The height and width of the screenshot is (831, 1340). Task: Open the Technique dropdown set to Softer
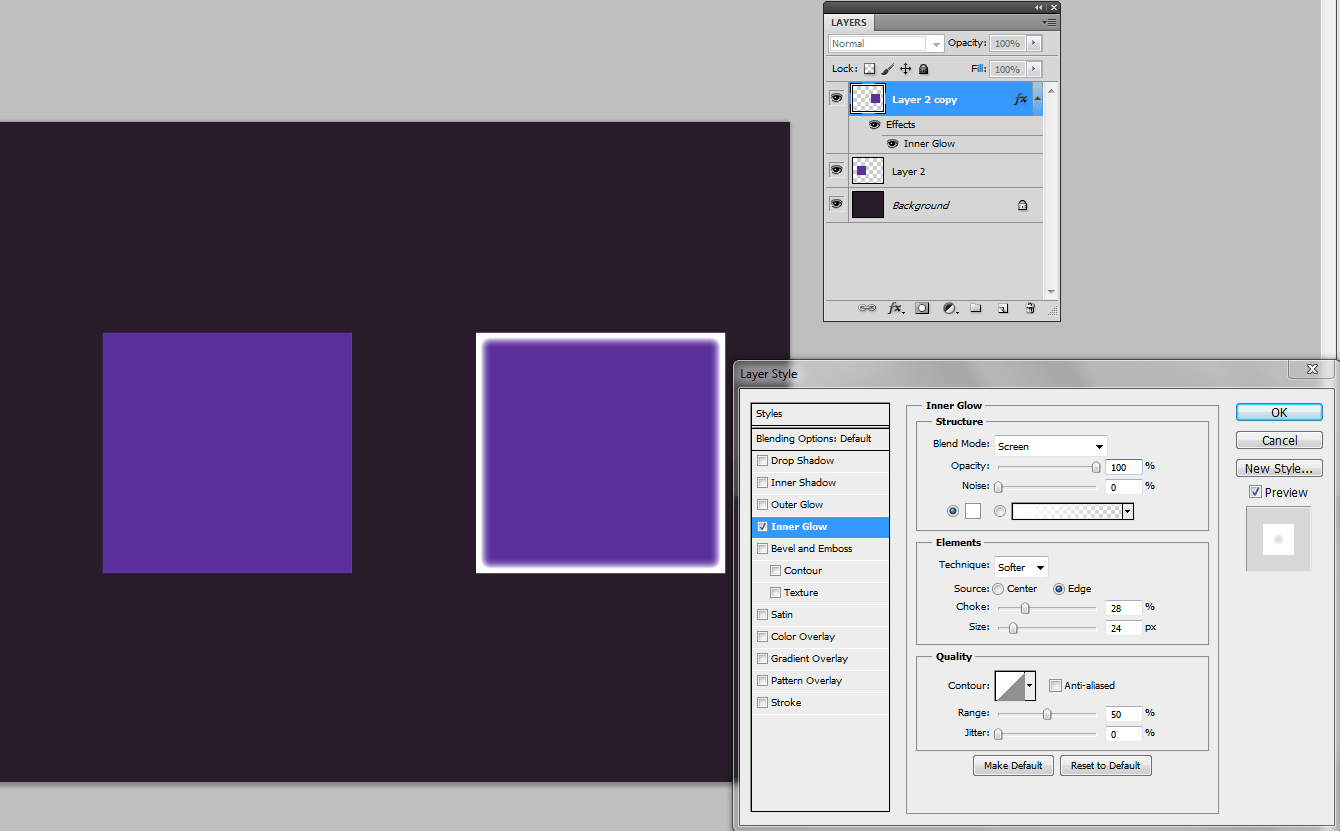pos(1021,567)
